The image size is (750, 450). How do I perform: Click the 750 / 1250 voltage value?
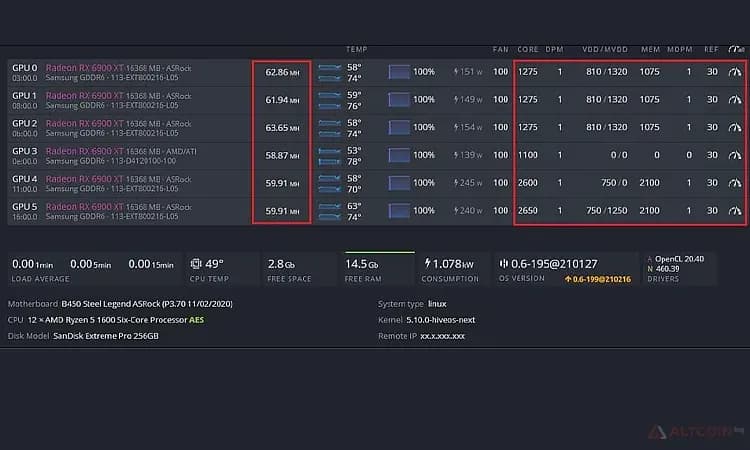pyautogui.click(x=607, y=210)
